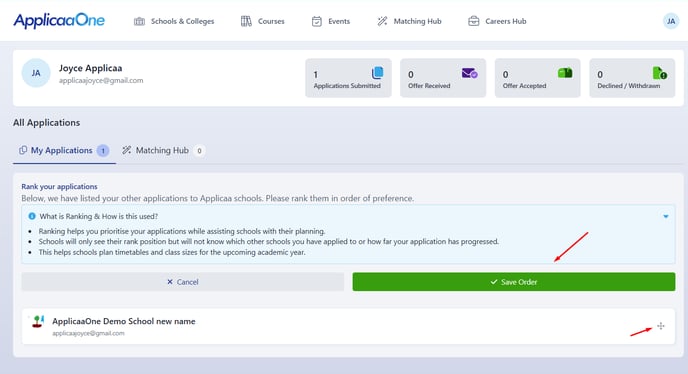The height and width of the screenshot is (374, 688).
Task: Cancel the ranking changes
Action: click(x=183, y=282)
